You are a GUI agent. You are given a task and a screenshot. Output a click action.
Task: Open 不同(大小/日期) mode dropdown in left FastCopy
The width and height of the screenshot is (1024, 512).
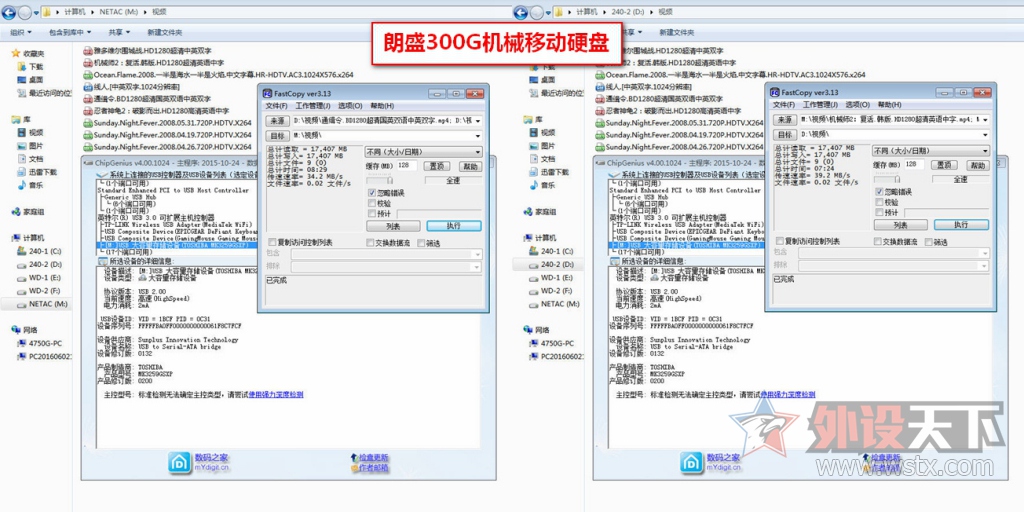423,152
